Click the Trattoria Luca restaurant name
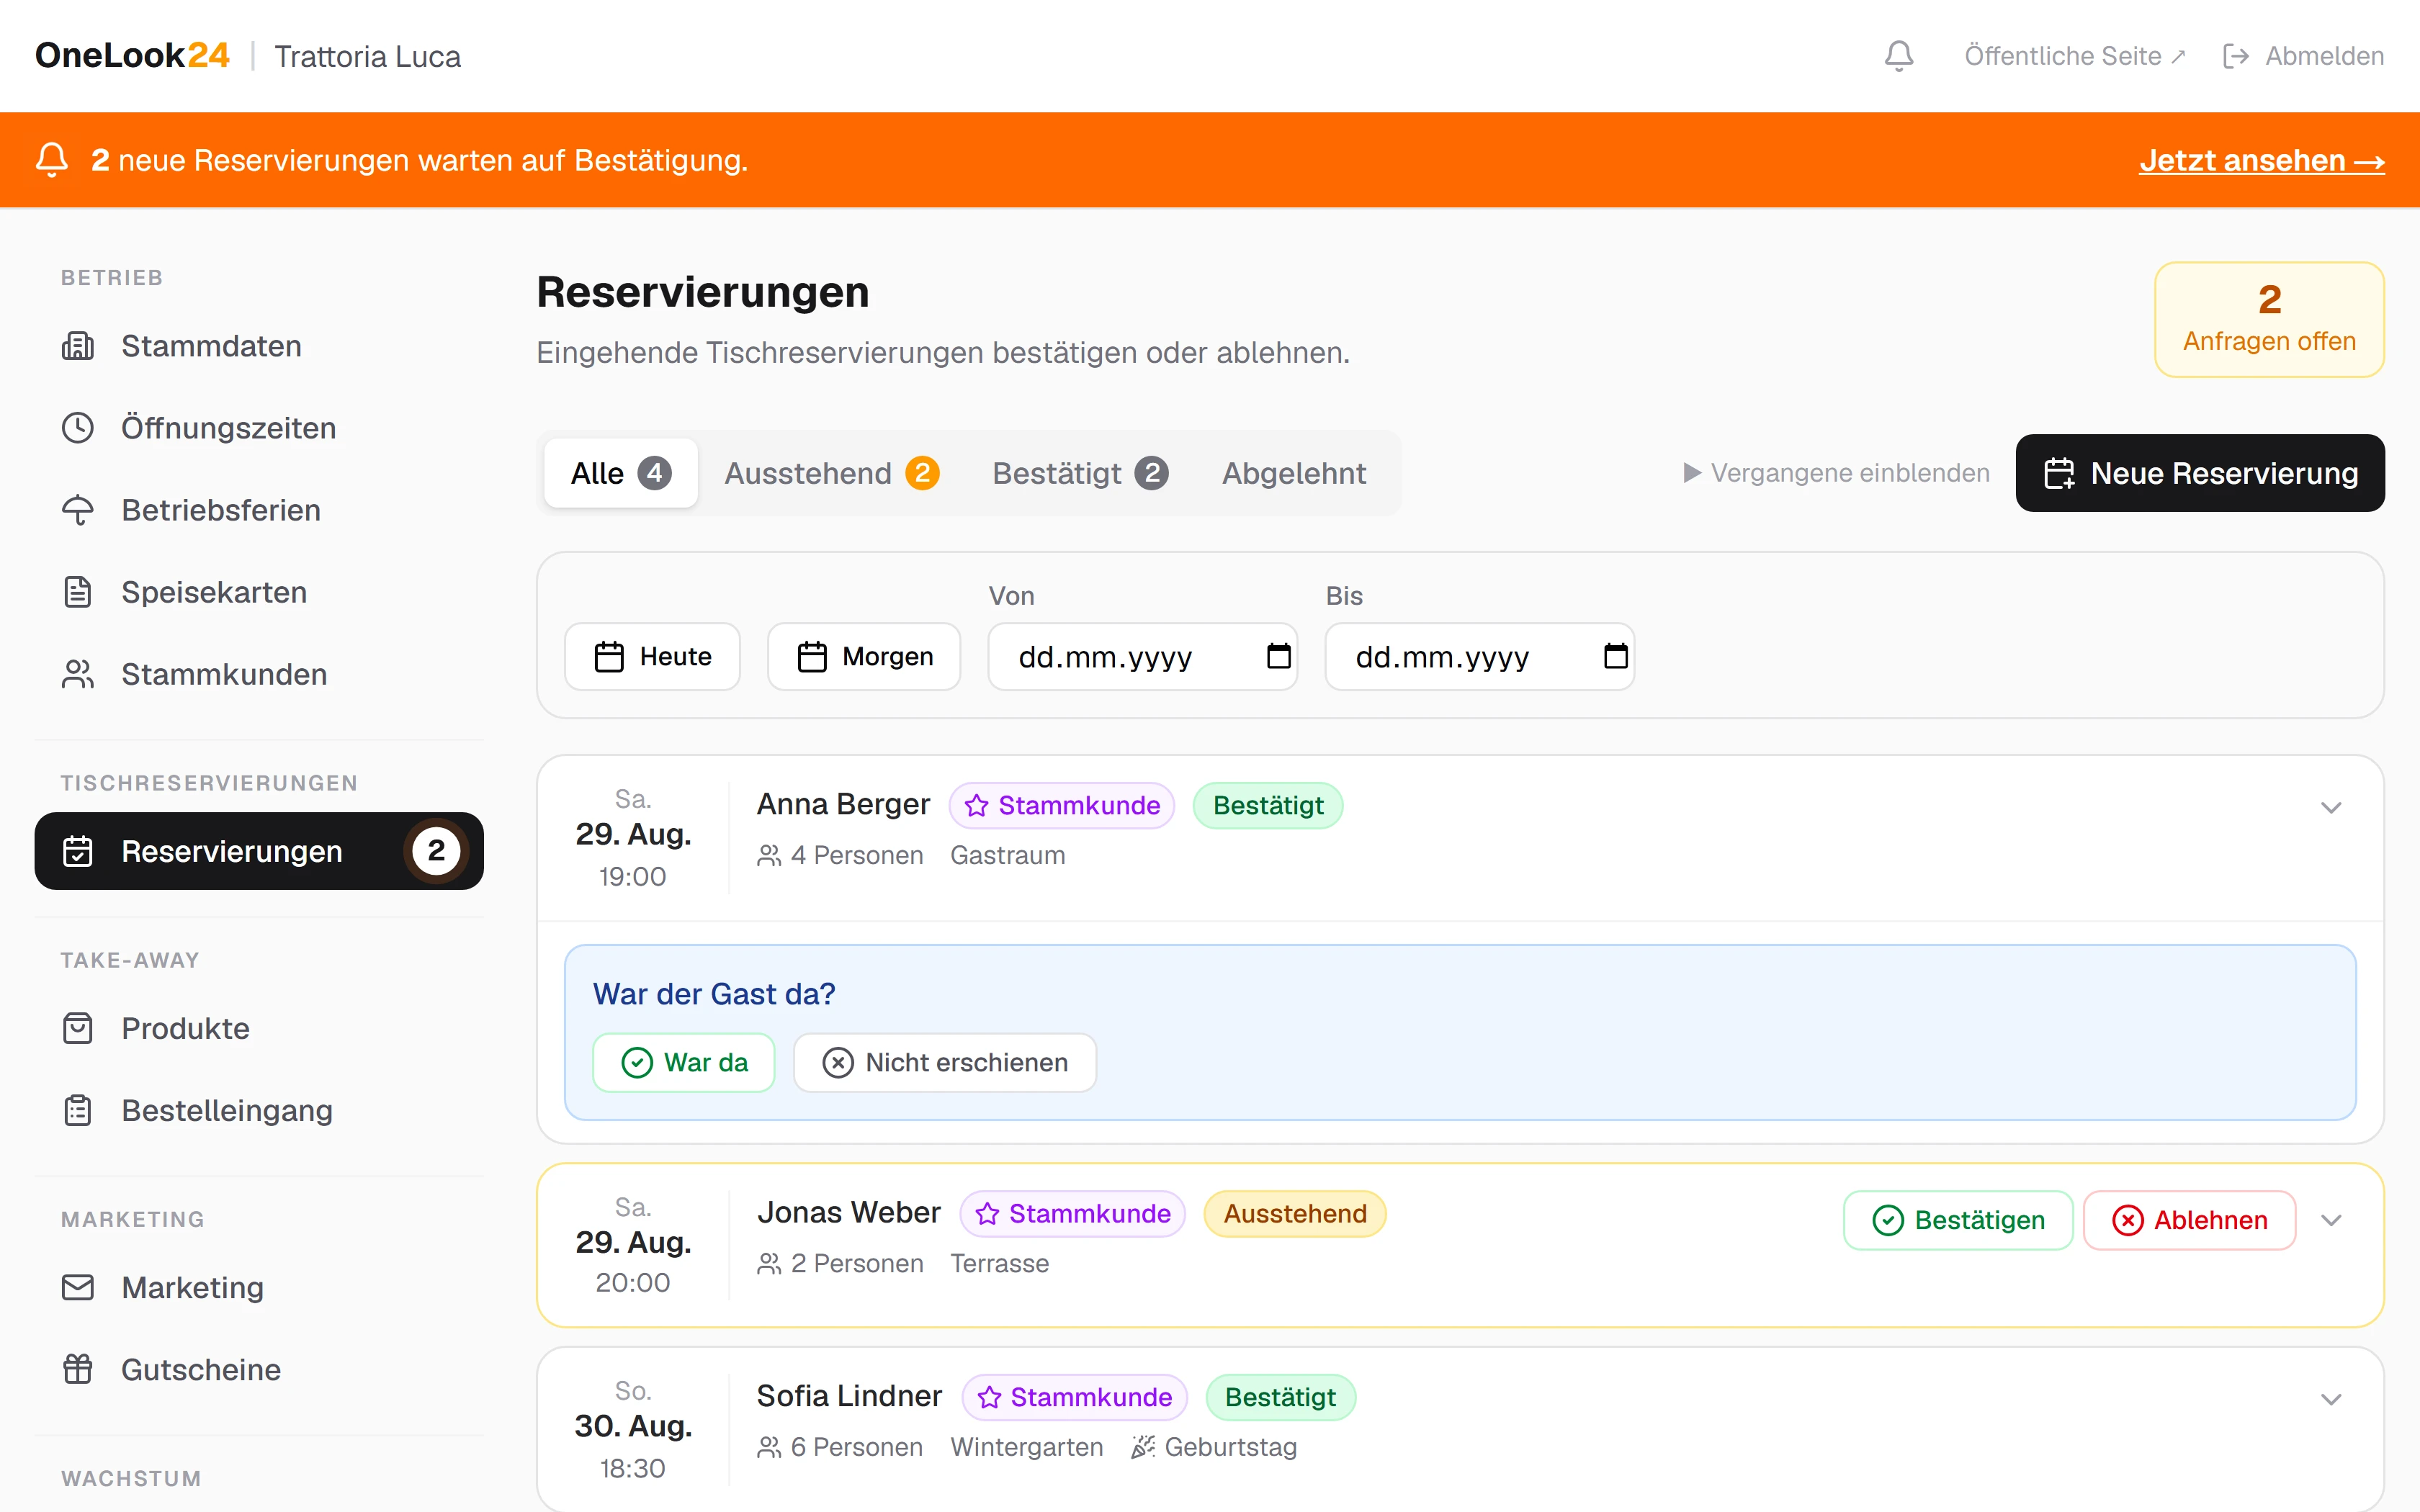This screenshot has width=2420, height=1512. tap(367, 56)
